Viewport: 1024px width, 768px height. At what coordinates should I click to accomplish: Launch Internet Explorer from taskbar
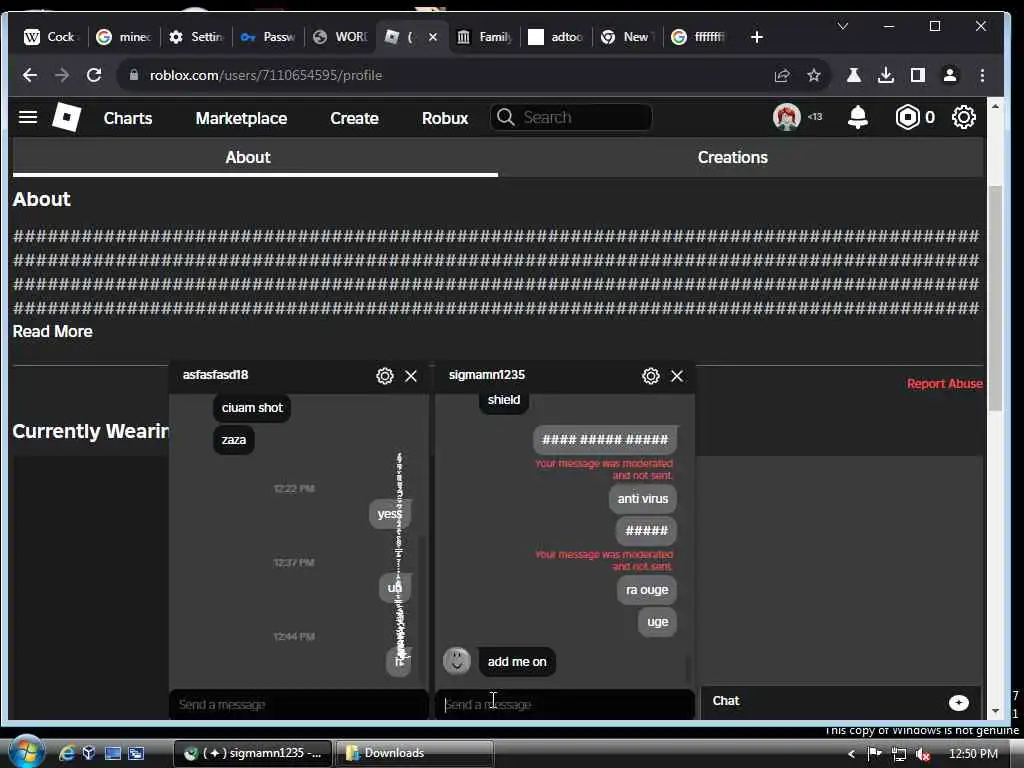(66, 754)
